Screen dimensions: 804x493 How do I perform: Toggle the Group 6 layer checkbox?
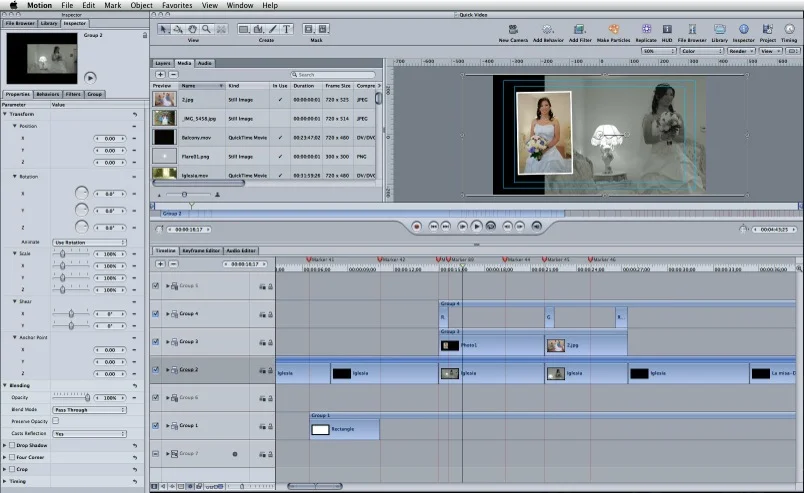[155, 398]
